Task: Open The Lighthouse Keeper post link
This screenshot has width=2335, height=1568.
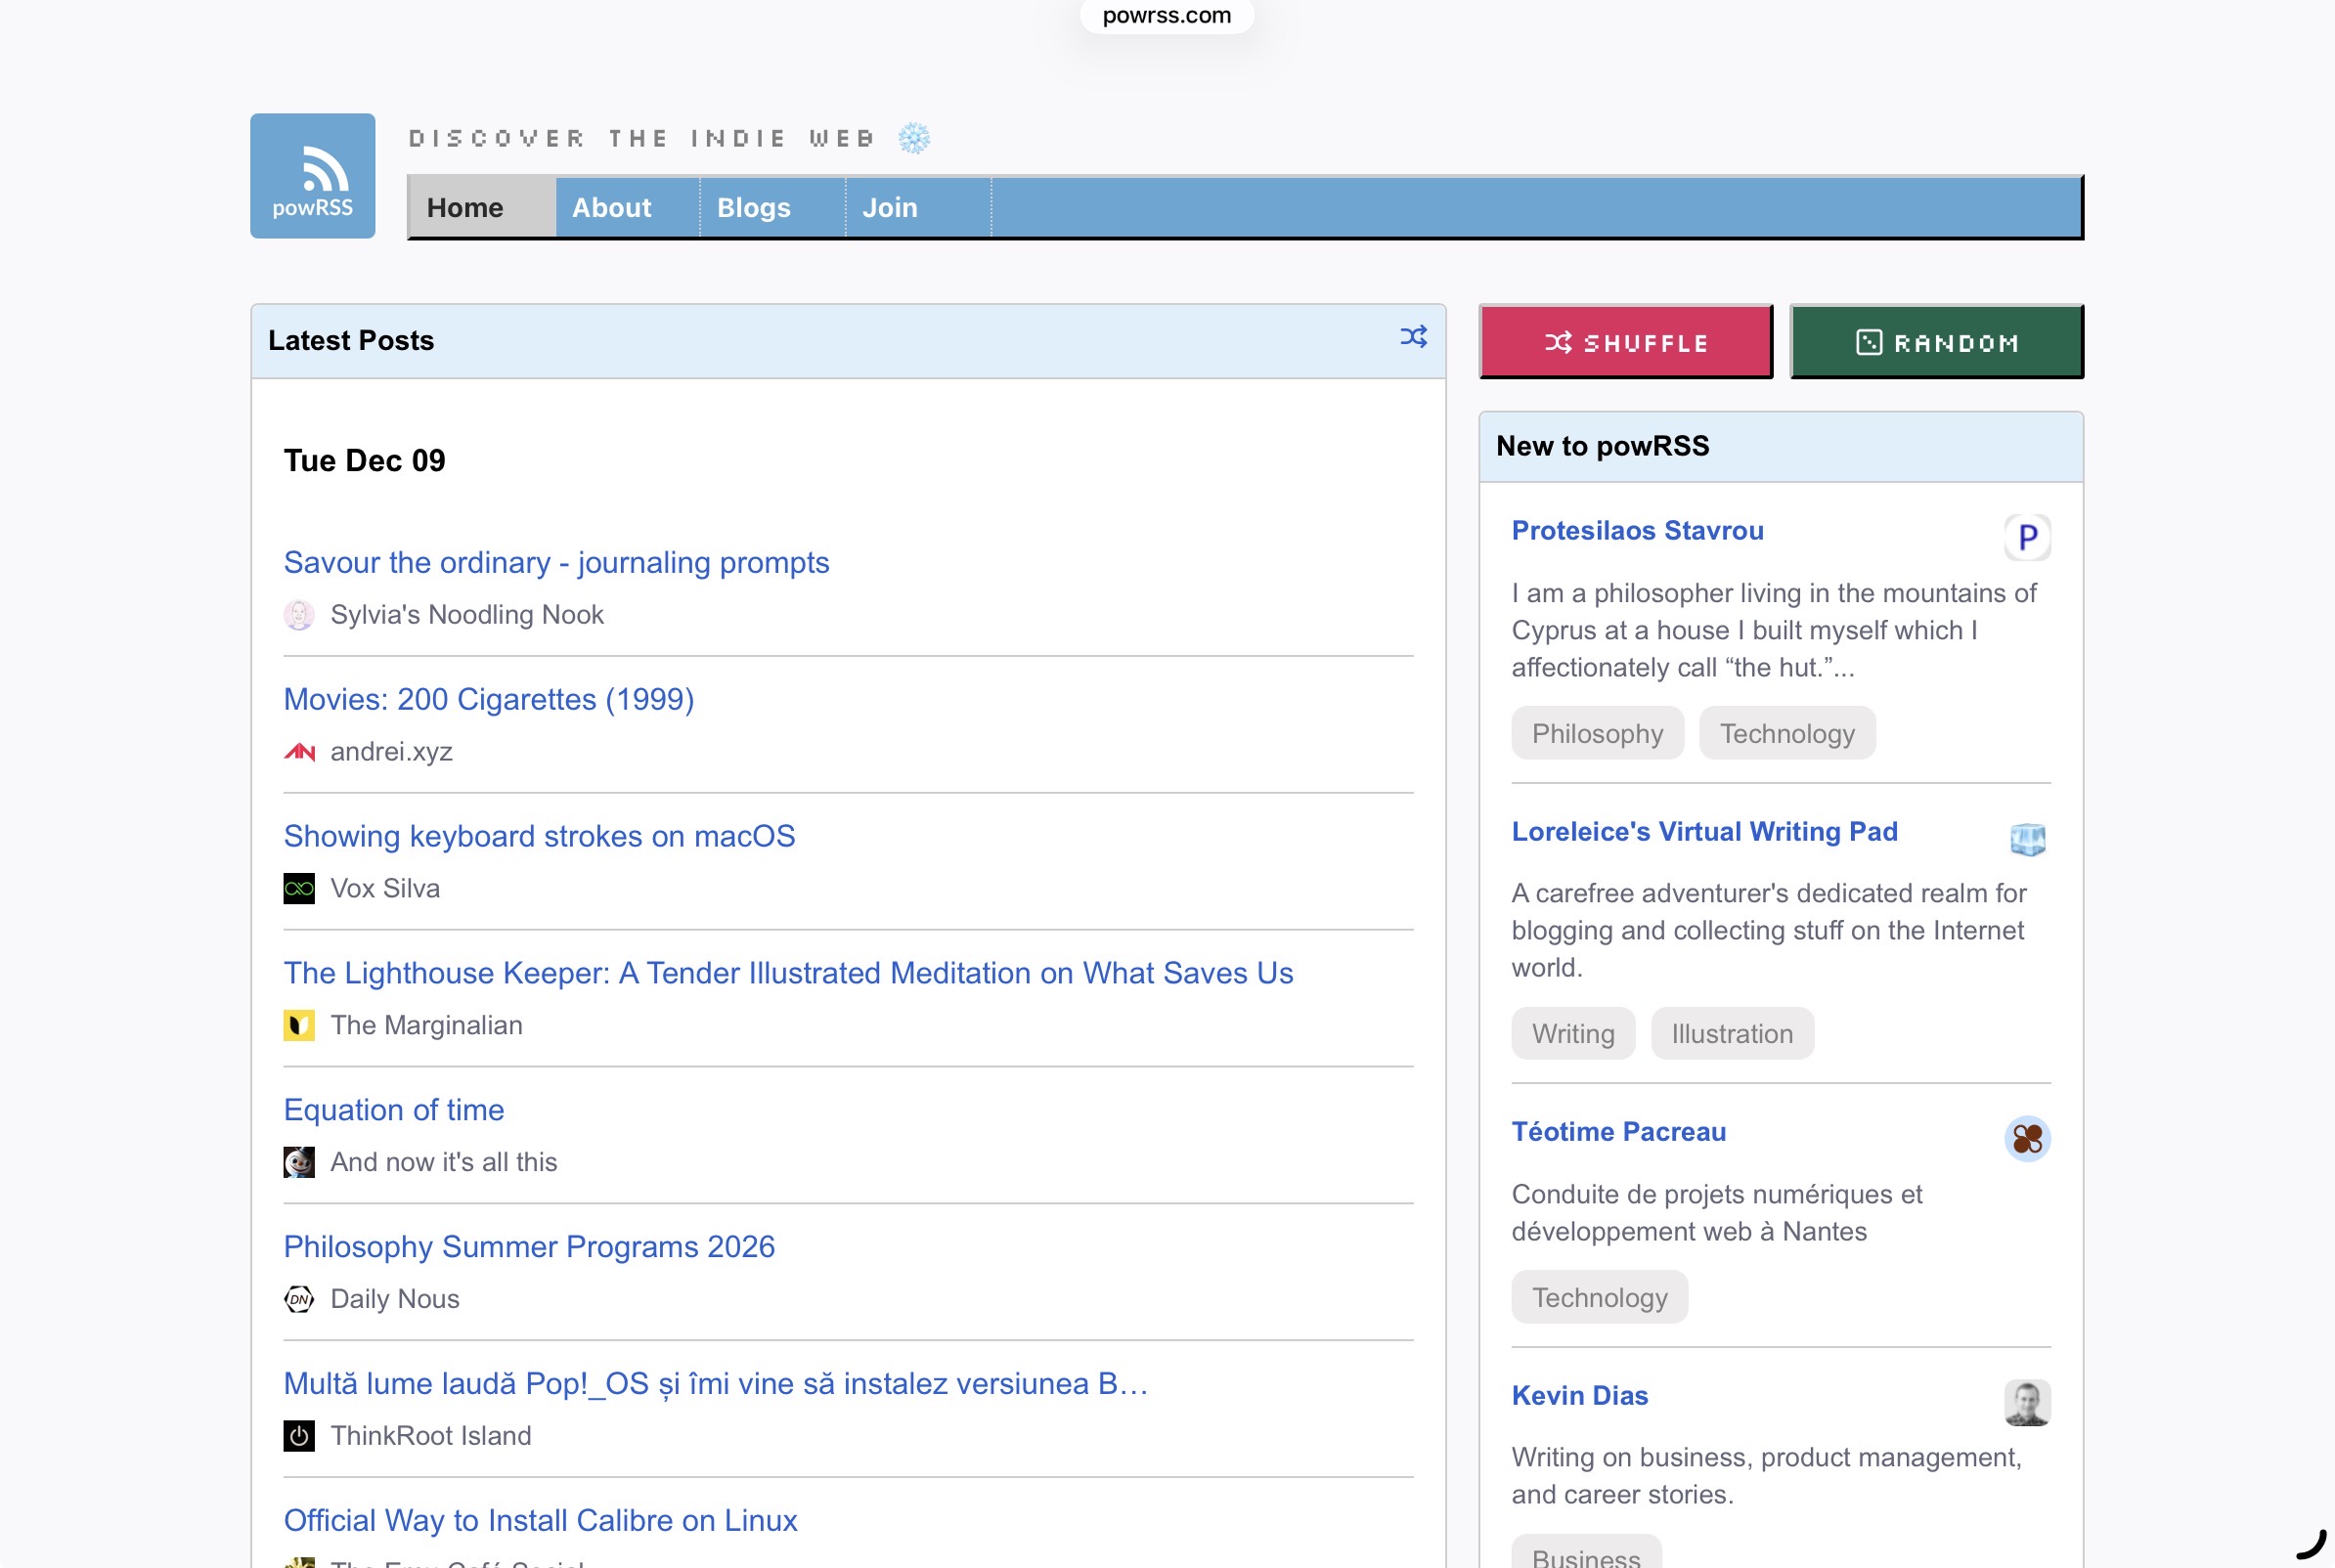Action: [788, 973]
